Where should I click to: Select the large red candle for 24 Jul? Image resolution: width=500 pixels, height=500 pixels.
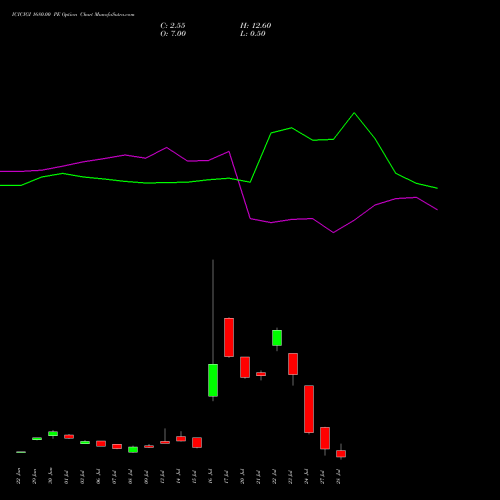click(x=309, y=409)
